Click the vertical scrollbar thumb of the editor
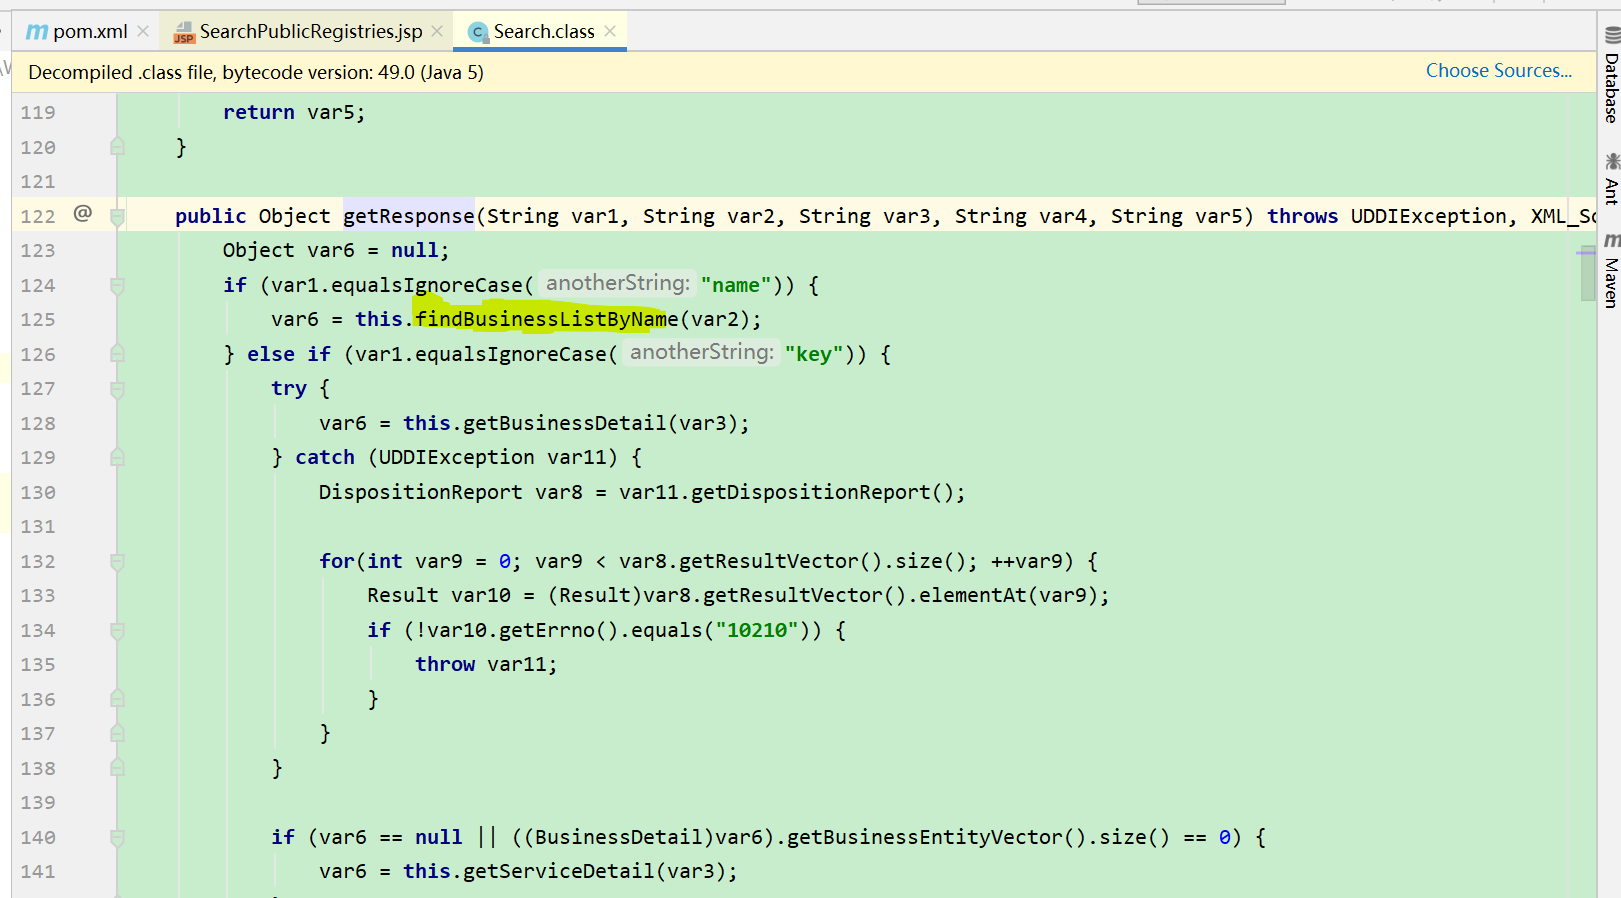 (x=1588, y=274)
